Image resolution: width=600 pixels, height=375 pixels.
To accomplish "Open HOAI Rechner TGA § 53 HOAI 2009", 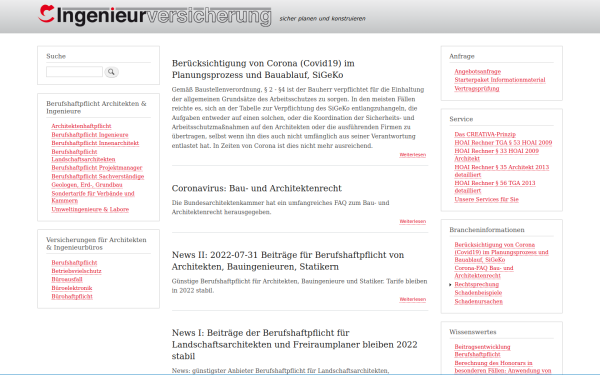I will 503,143.
